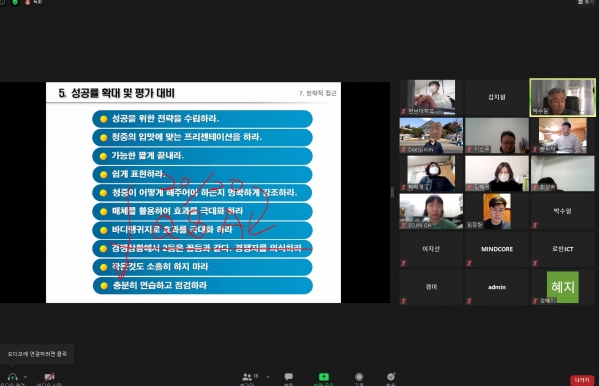Click slide bullet '가능한 짧게 끝내라'
Screen dimensions: 600x386
(x=202, y=156)
